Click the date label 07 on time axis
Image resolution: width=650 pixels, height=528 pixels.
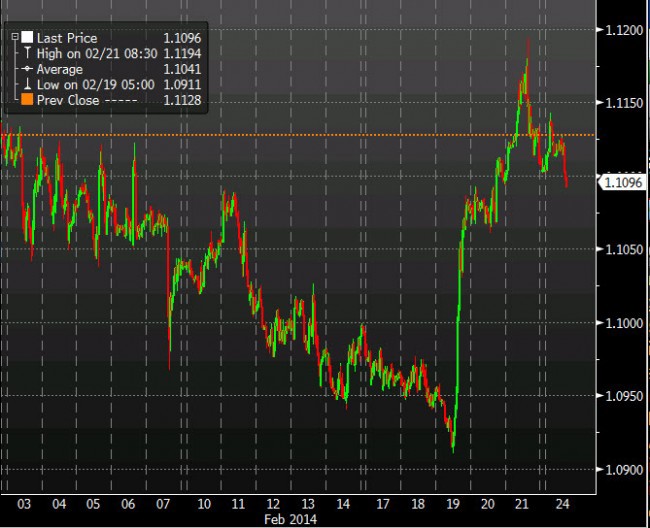(x=163, y=504)
